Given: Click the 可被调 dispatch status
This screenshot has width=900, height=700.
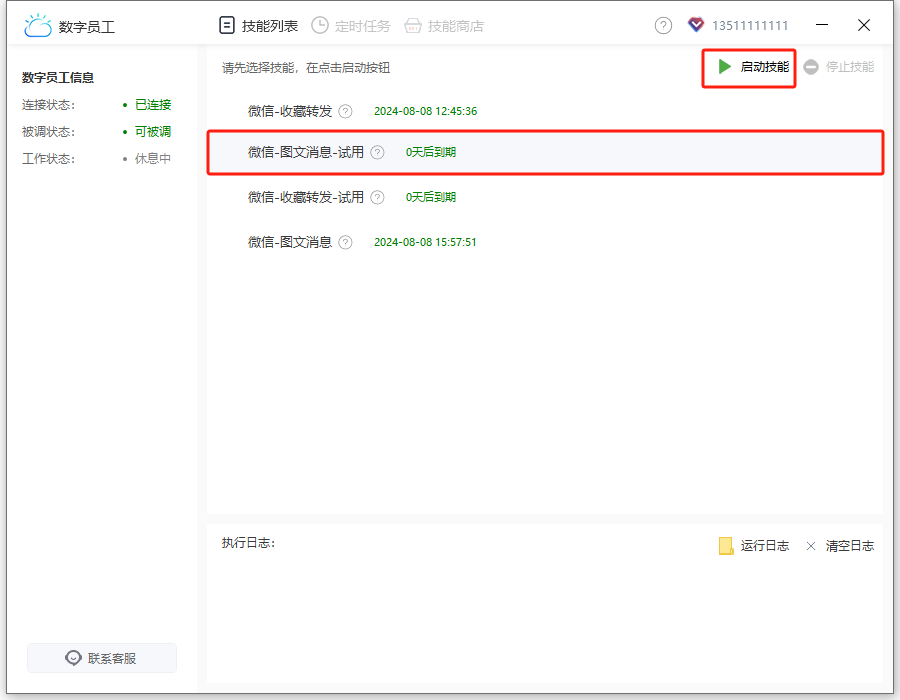Looking at the screenshot, I should click(x=153, y=131).
